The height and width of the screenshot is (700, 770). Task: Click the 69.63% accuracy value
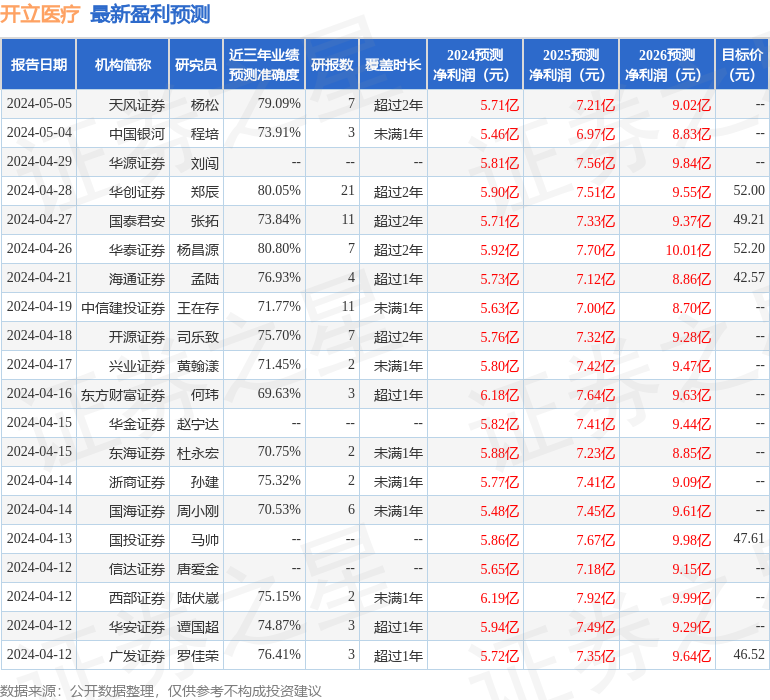coord(279,393)
